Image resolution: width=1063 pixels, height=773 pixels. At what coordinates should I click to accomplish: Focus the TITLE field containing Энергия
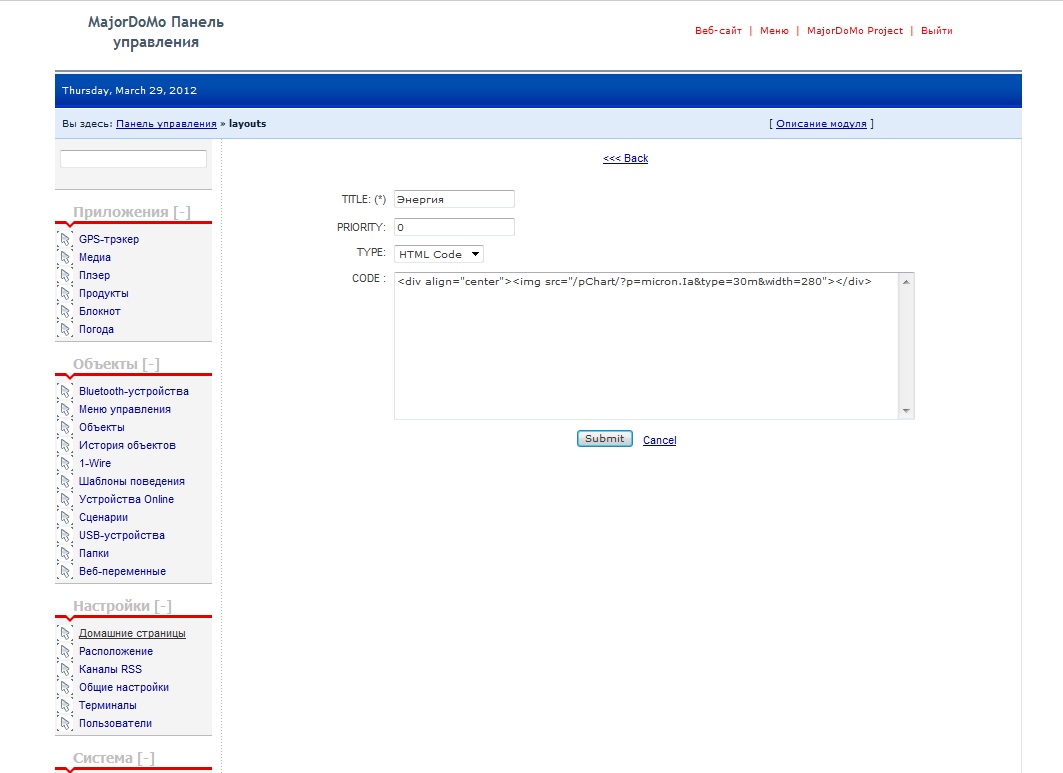(454, 199)
